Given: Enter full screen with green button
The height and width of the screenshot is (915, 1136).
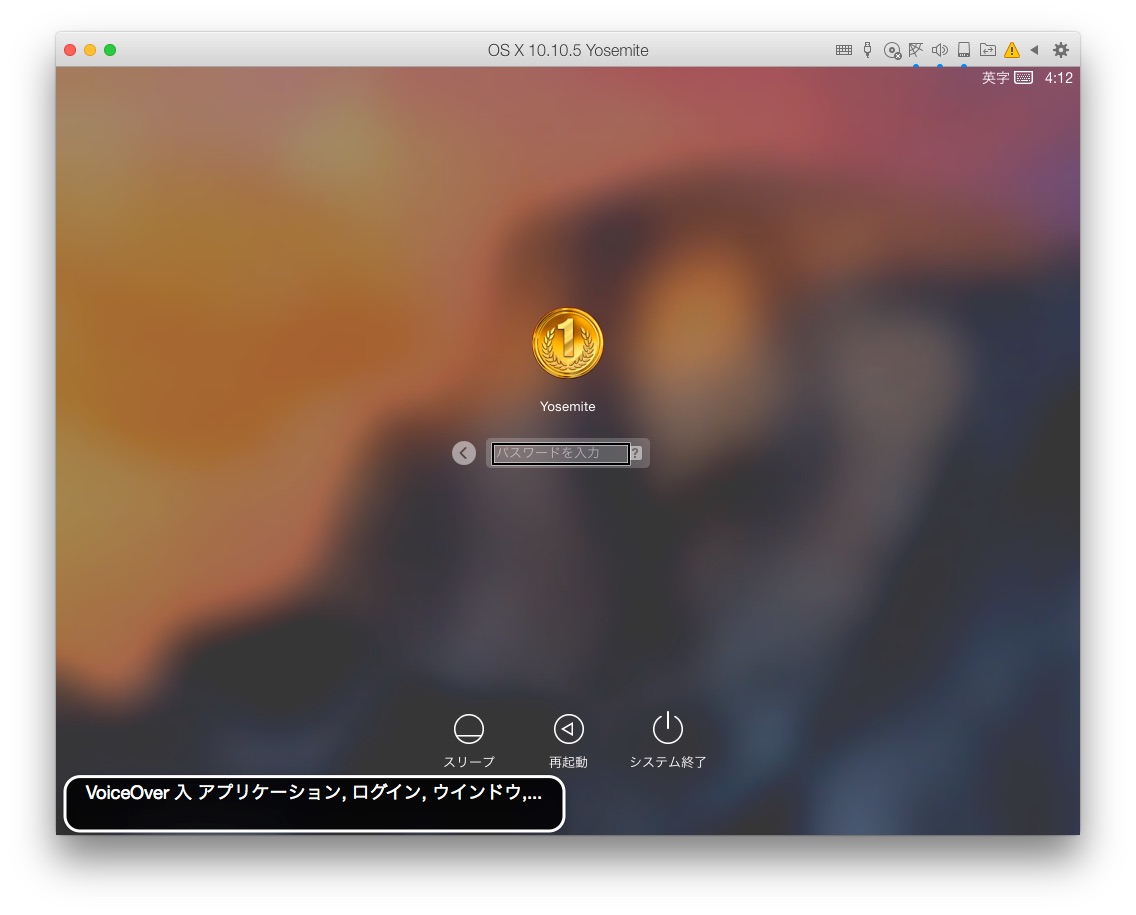Looking at the screenshot, I should pos(110,50).
